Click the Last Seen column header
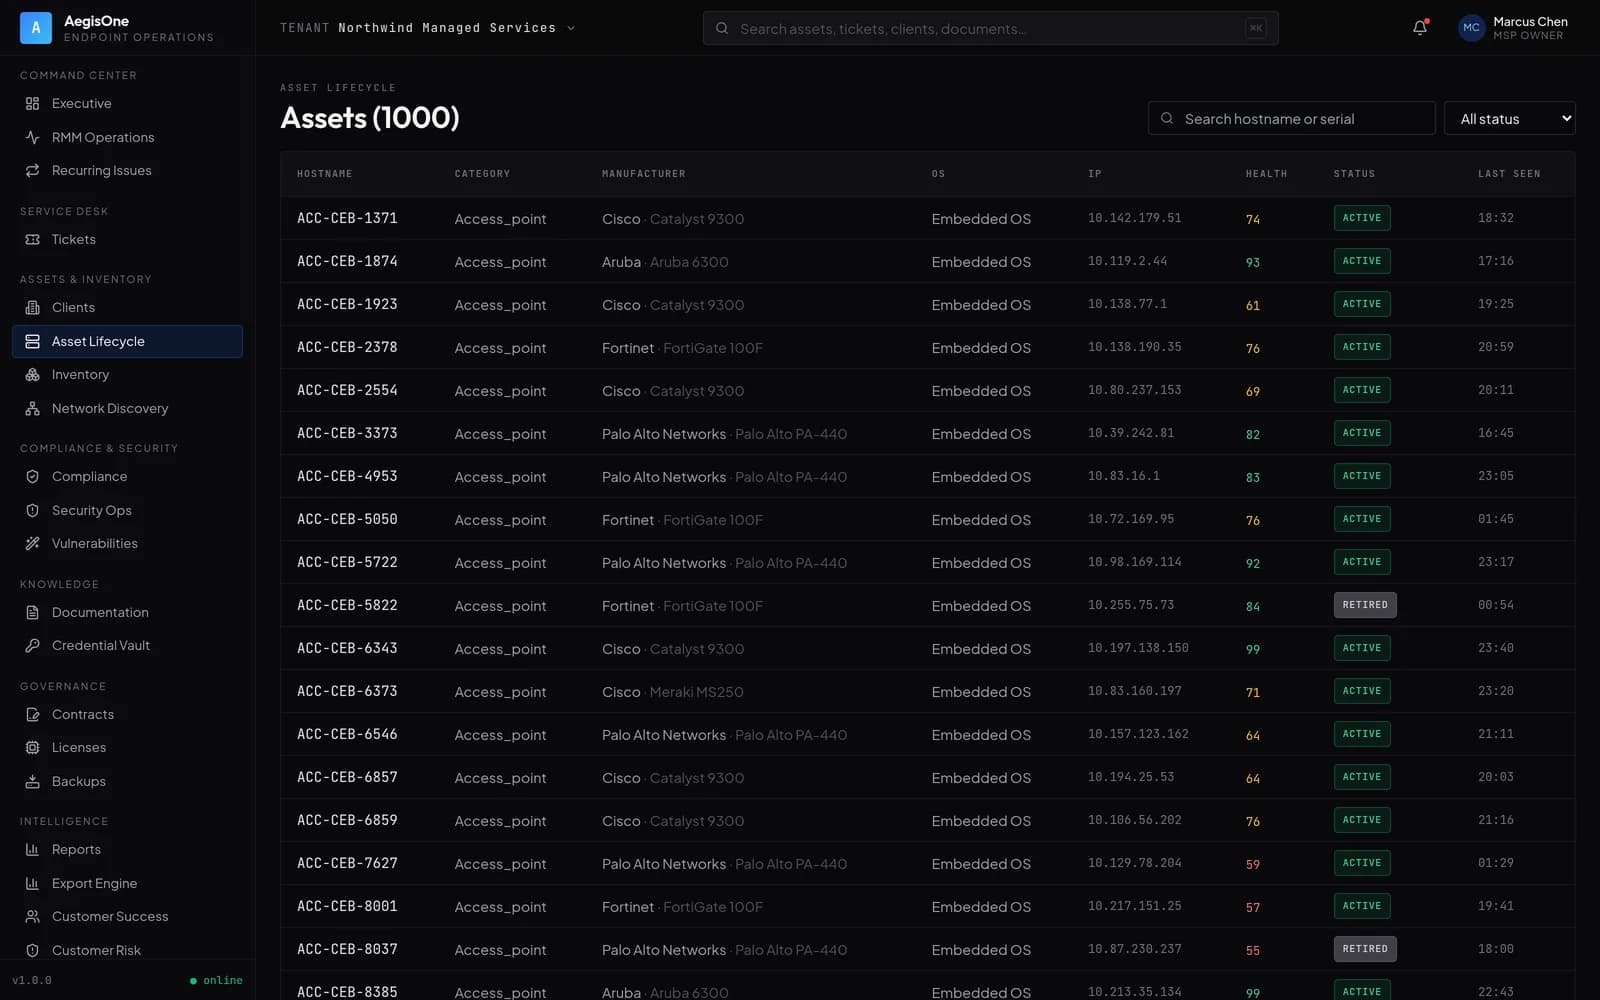The width and height of the screenshot is (1600, 1000). (x=1509, y=174)
